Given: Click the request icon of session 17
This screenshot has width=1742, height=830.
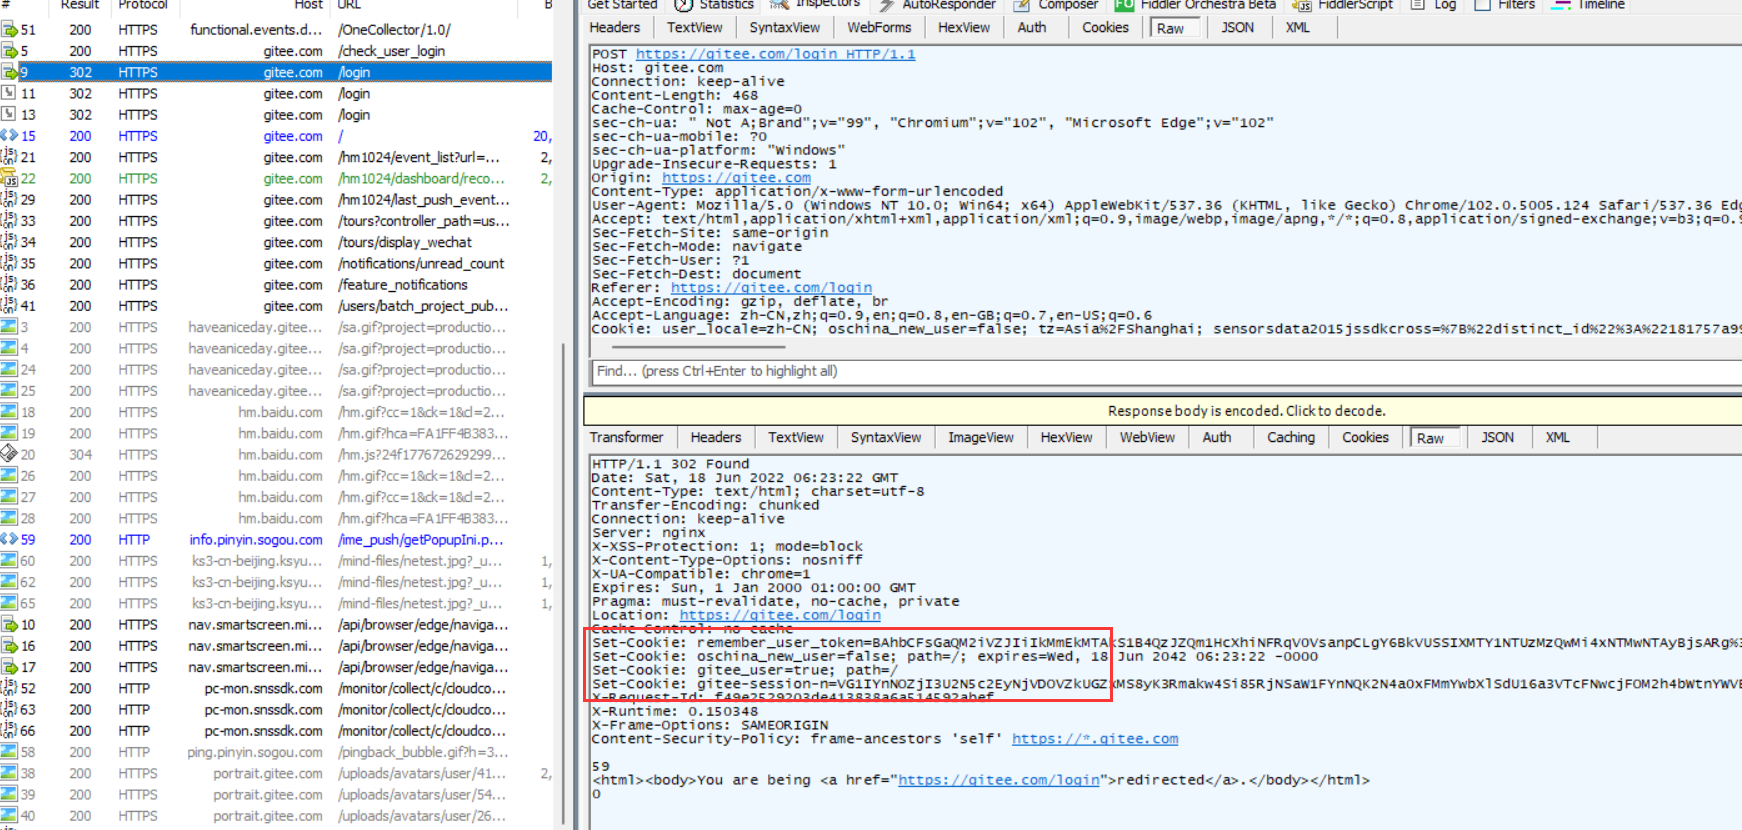Looking at the screenshot, I should tap(10, 667).
